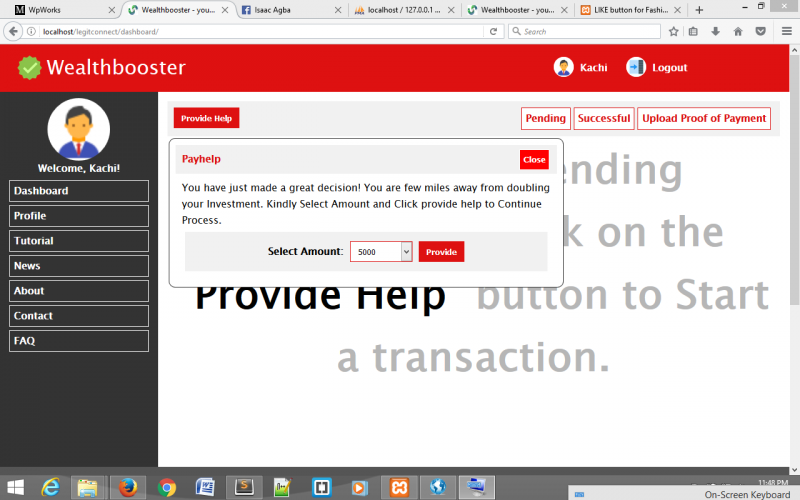Click the Firefox taskbar icon
The width and height of the screenshot is (800, 500).
[x=128, y=488]
